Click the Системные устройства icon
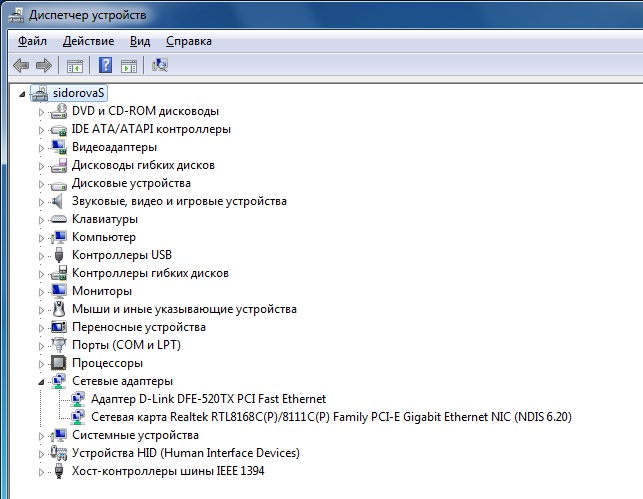Viewport: 643px width, 499px height. coord(59,435)
